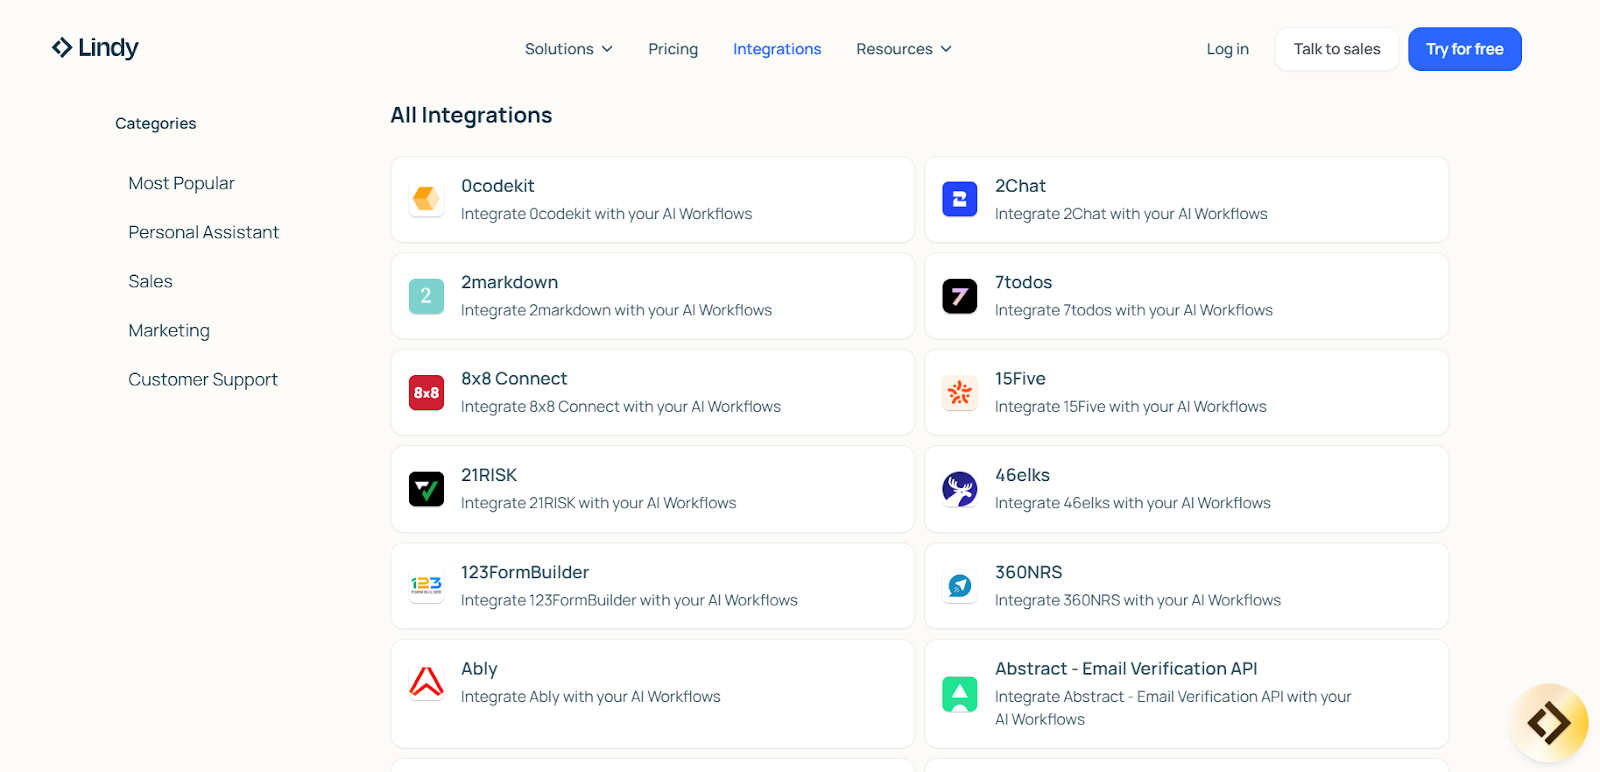The image size is (1600, 772).
Task: Open the Integrations nav item
Action: click(777, 49)
